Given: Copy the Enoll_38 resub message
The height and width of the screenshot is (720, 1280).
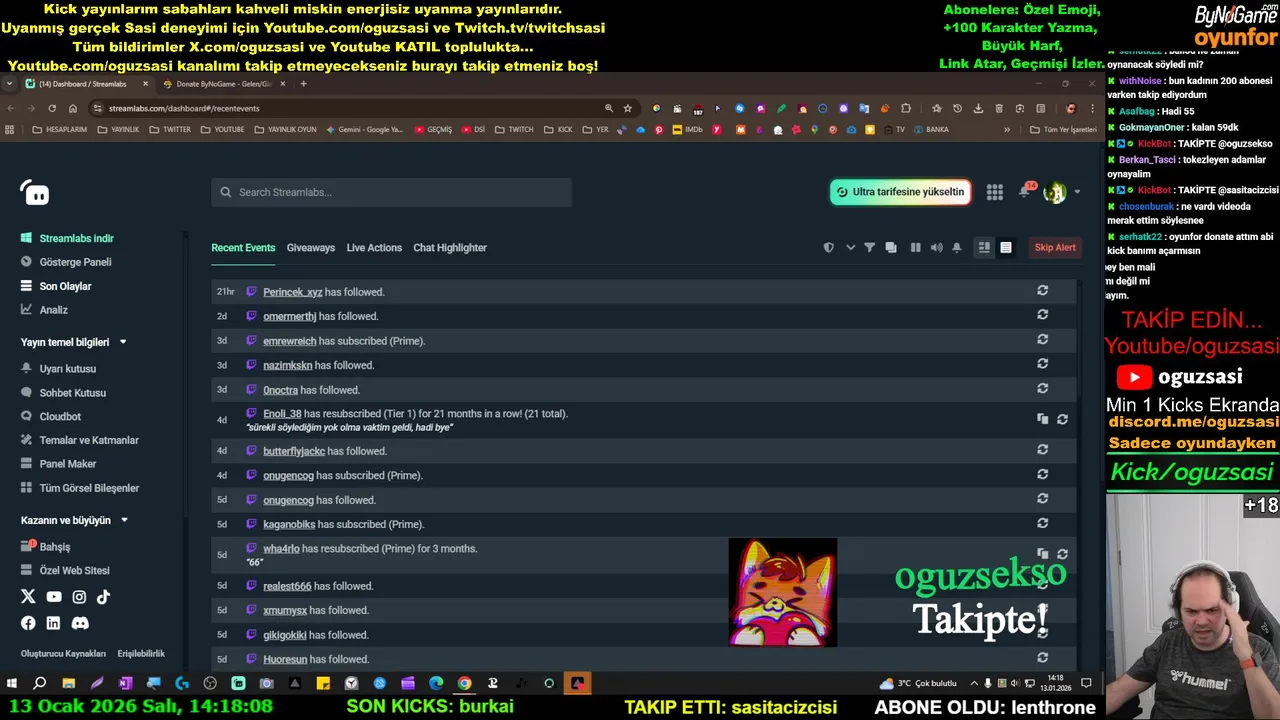Looking at the screenshot, I should 1042,419.
